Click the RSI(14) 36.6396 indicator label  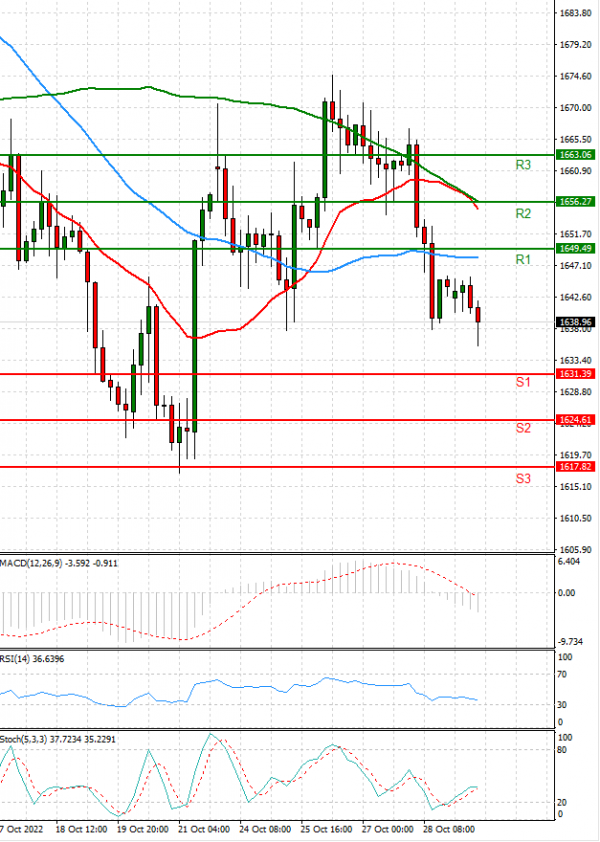[32, 658]
